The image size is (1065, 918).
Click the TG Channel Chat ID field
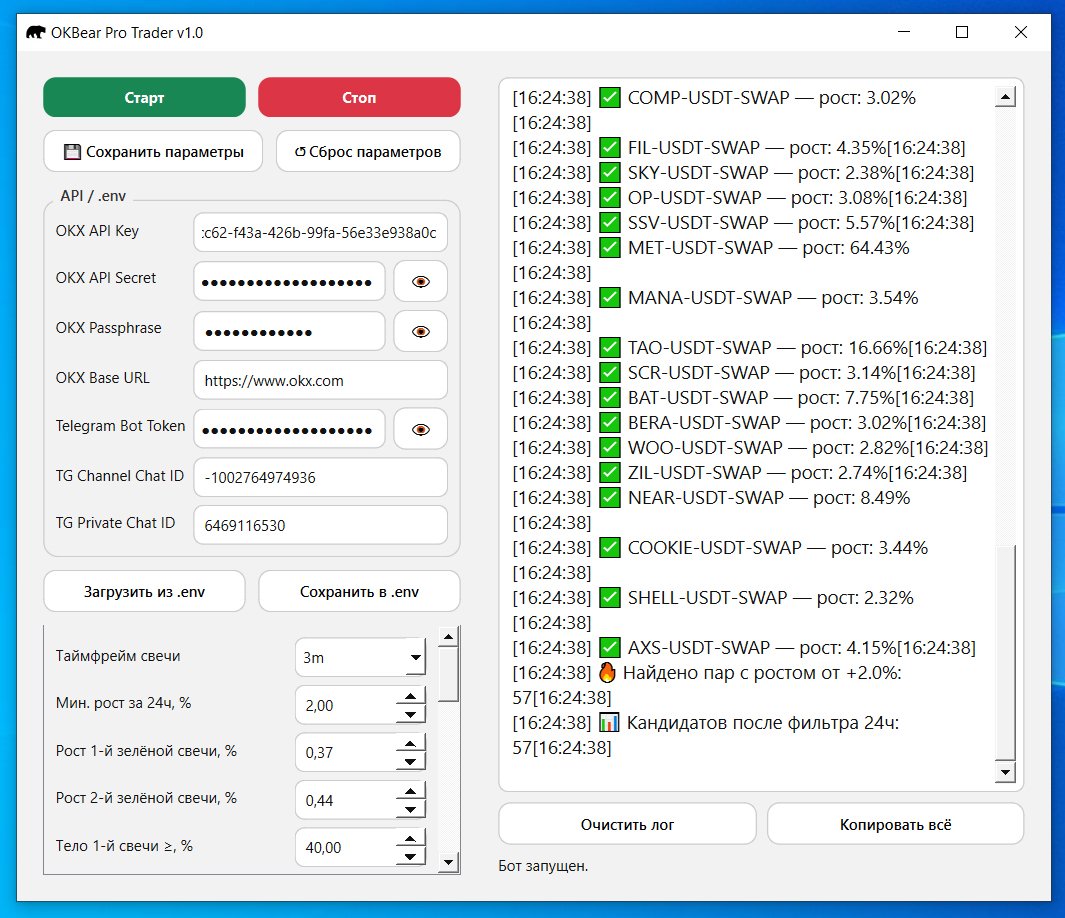click(320, 477)
